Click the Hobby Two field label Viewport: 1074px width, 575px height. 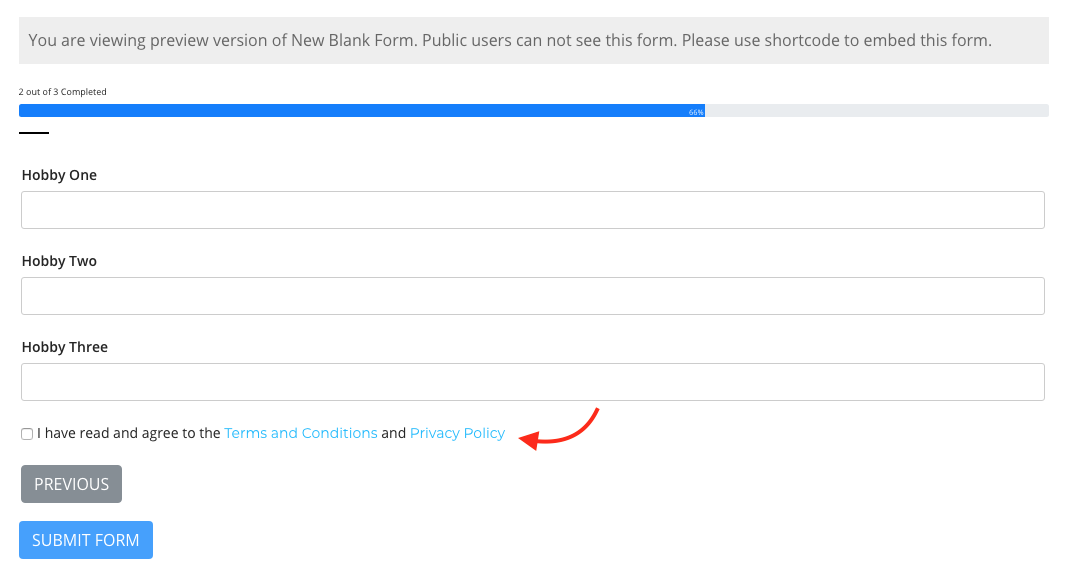tap(59, 261)
